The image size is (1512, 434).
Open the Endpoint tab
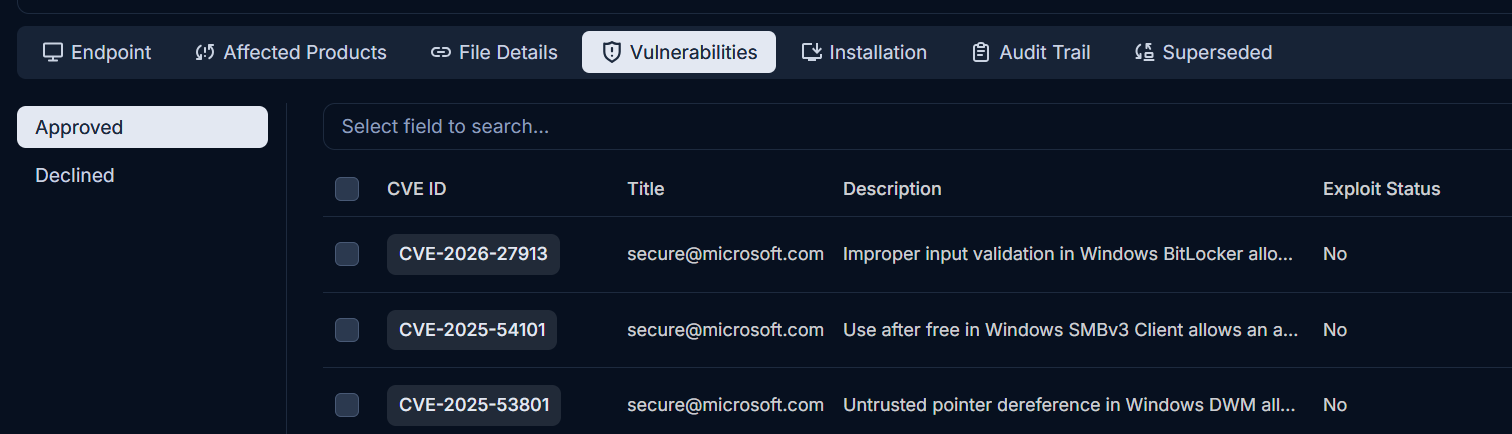coord(97,52)
